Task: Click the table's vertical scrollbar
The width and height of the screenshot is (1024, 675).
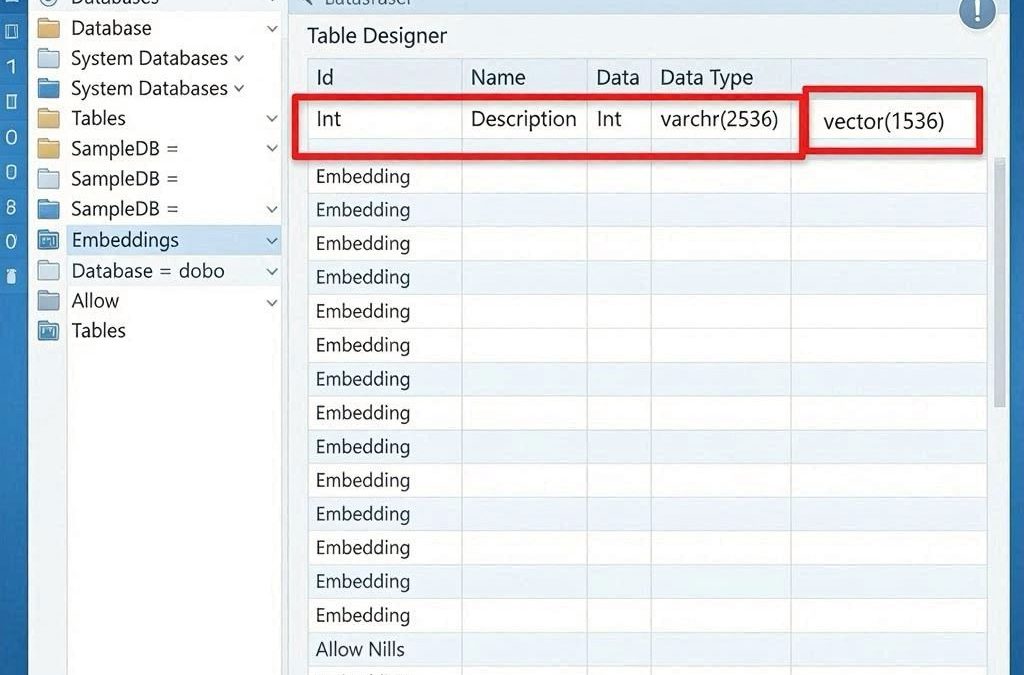Action: click(999, 283)
